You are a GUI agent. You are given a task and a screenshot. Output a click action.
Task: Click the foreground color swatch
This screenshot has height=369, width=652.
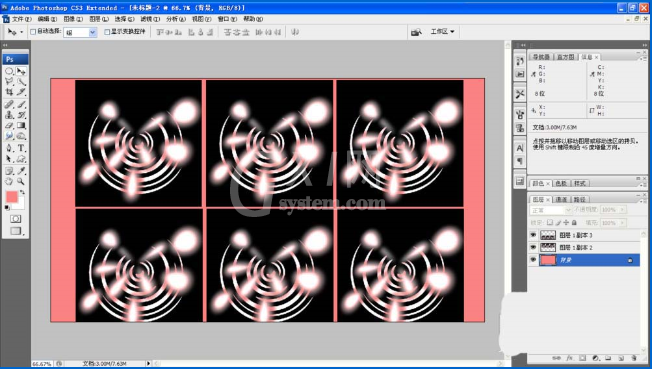point(12,197)
